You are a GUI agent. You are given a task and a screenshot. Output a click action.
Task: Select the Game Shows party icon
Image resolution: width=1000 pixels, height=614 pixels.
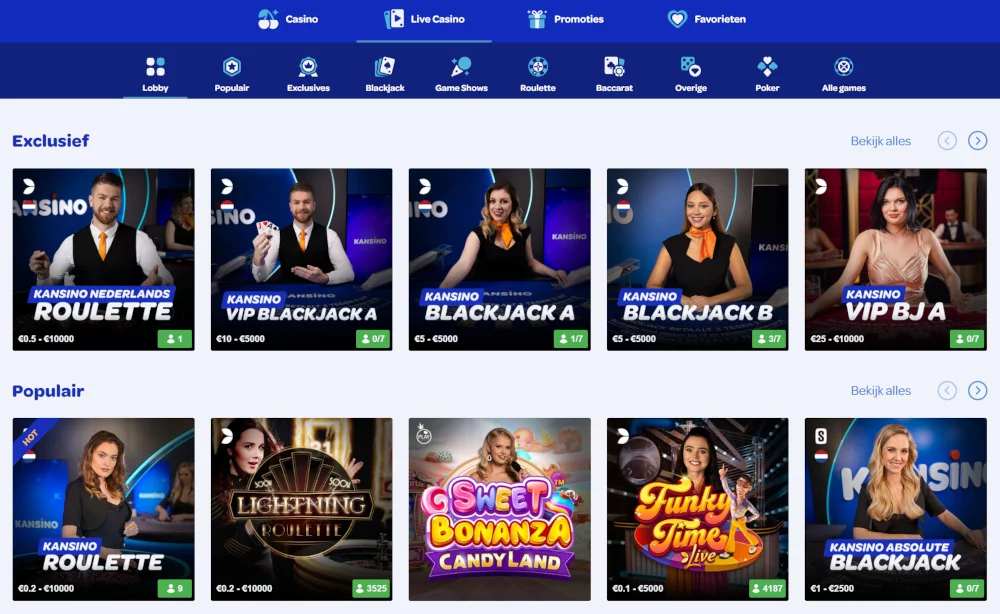click(461, 66)
